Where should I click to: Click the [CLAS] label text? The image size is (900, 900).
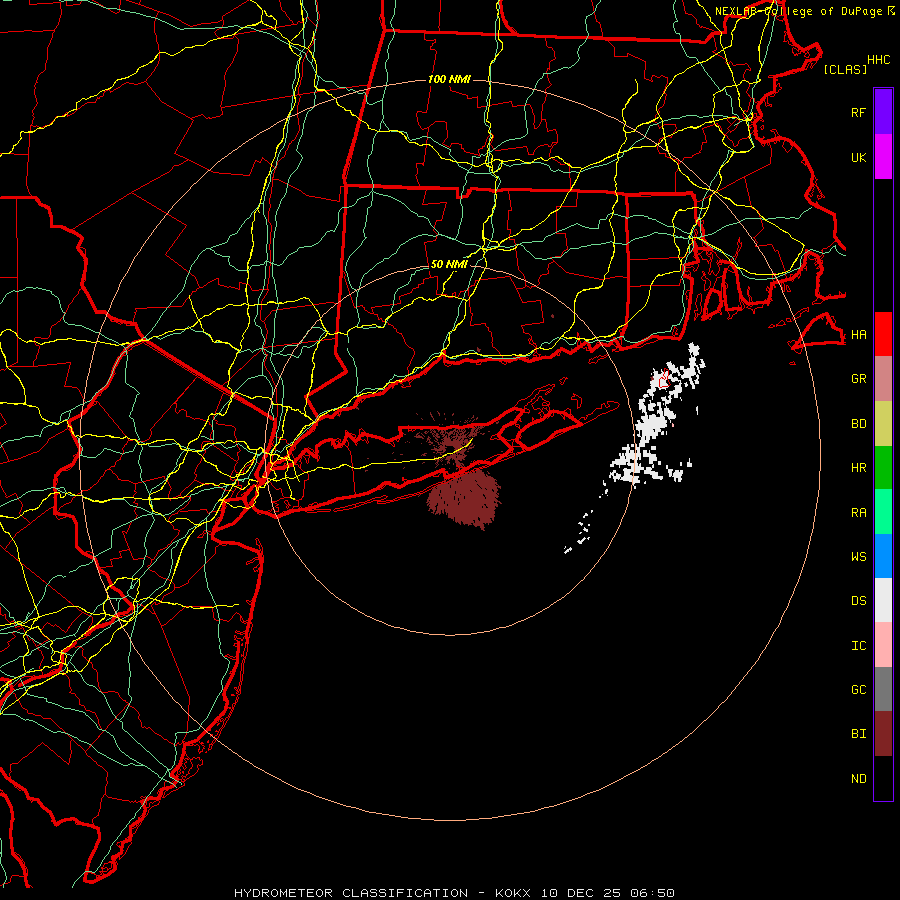[845, 69]
